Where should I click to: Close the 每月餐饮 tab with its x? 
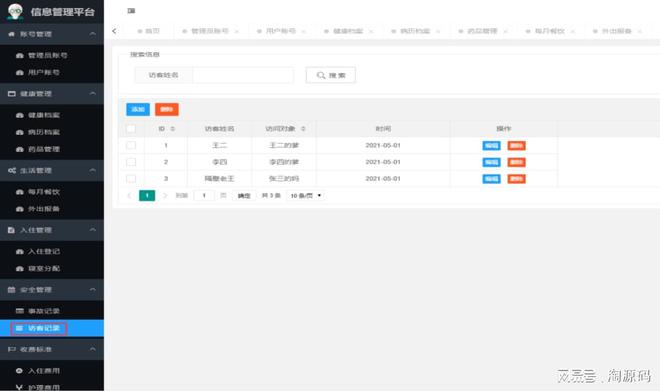coord(573,32)
